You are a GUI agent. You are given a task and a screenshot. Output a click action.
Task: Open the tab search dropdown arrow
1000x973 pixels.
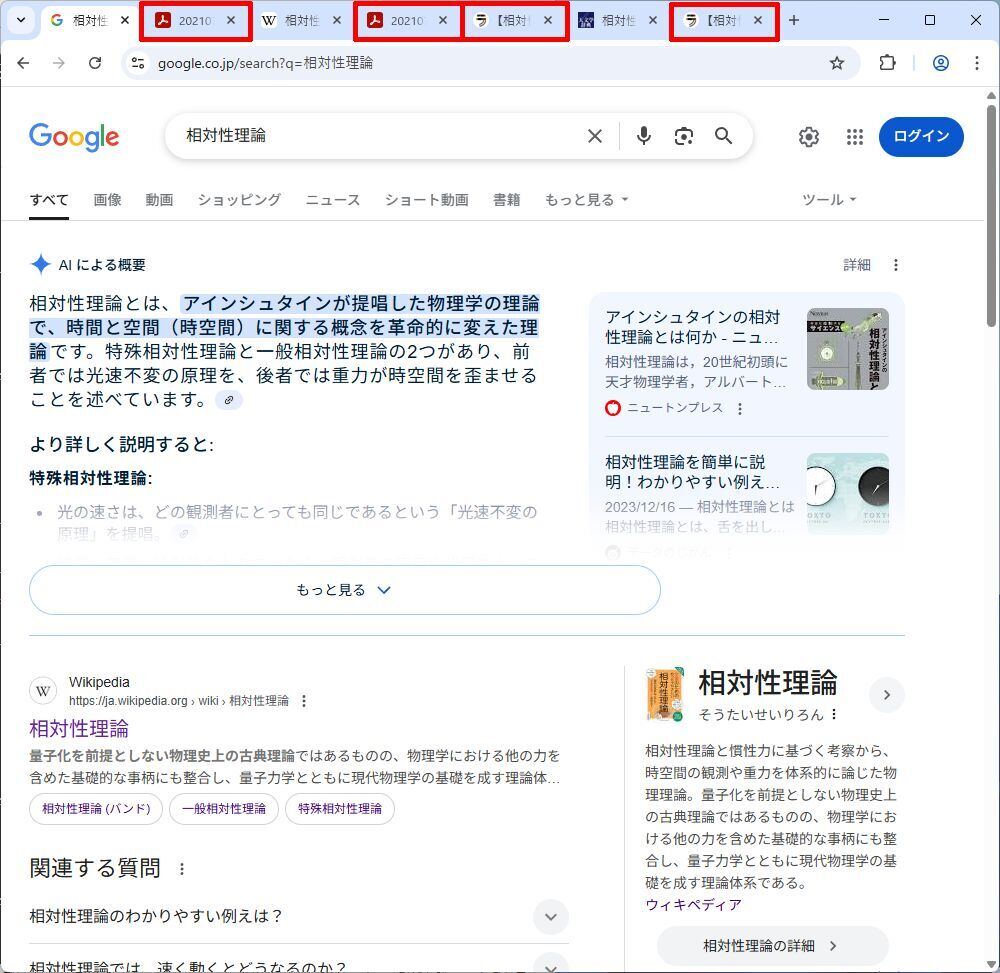(21, 20)
